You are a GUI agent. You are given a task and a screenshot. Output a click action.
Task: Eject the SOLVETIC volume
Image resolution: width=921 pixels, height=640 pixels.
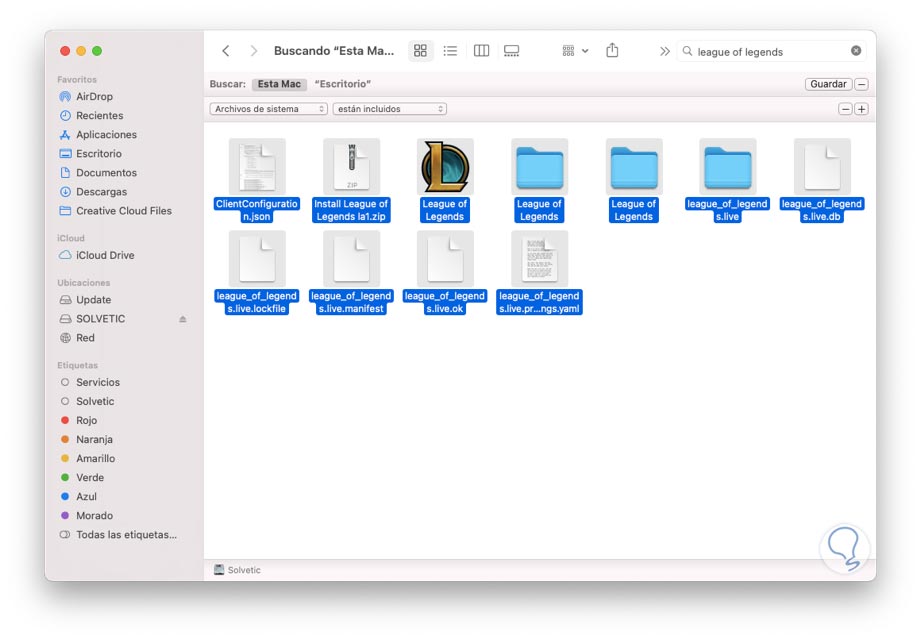point(183,319)
